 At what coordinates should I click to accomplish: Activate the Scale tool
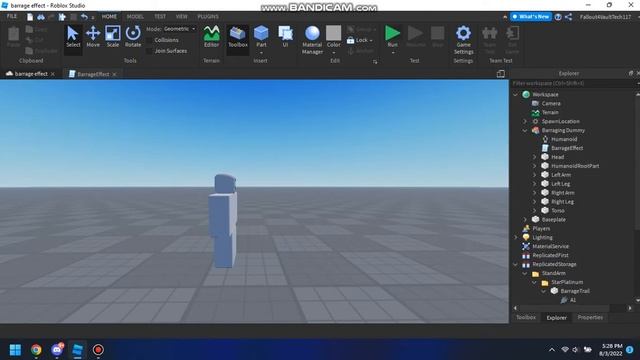(x=113, y=37)
